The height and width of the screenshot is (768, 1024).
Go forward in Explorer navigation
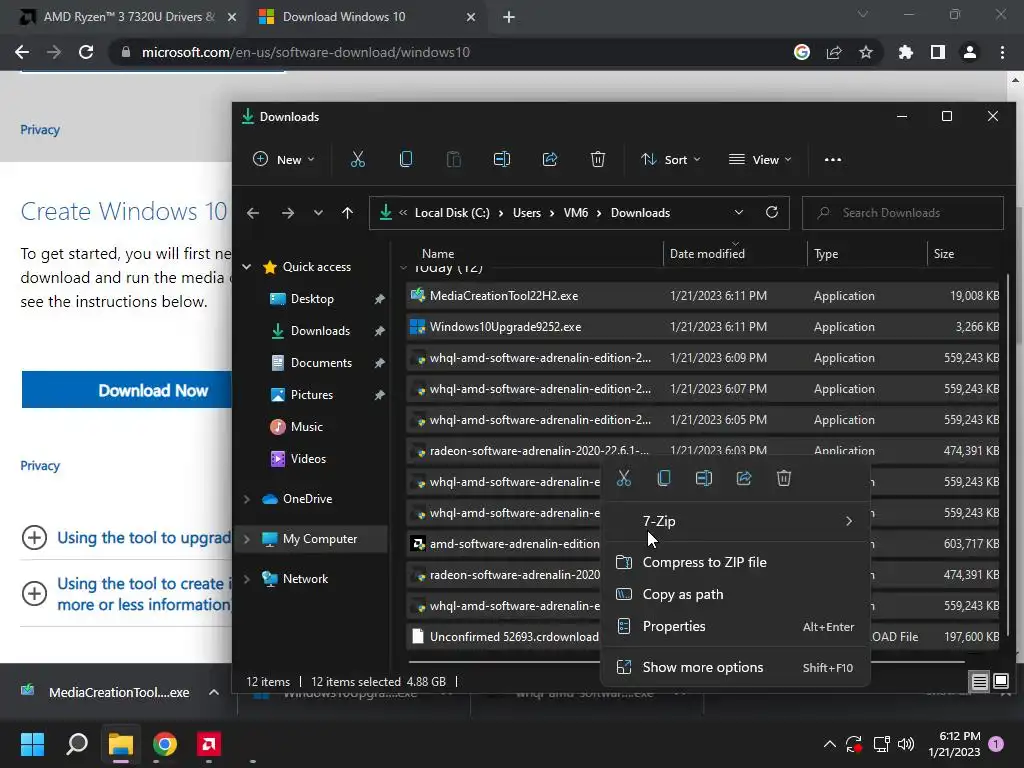(287, 213)
